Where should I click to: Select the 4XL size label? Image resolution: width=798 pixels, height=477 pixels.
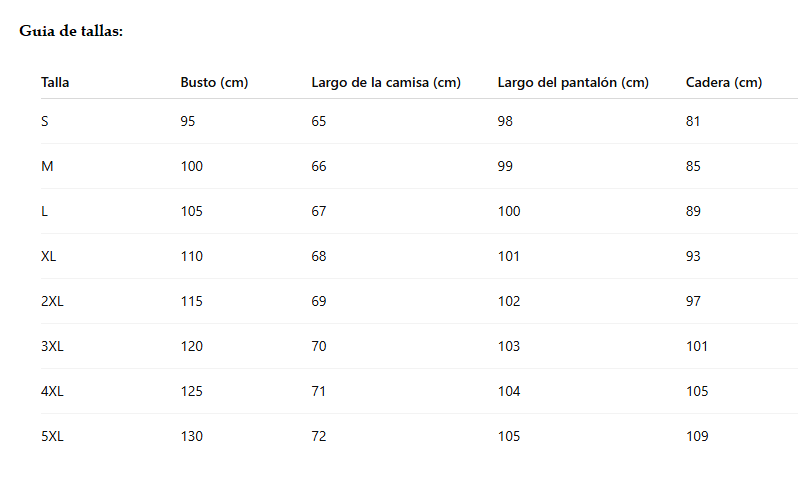coord(52,391)
